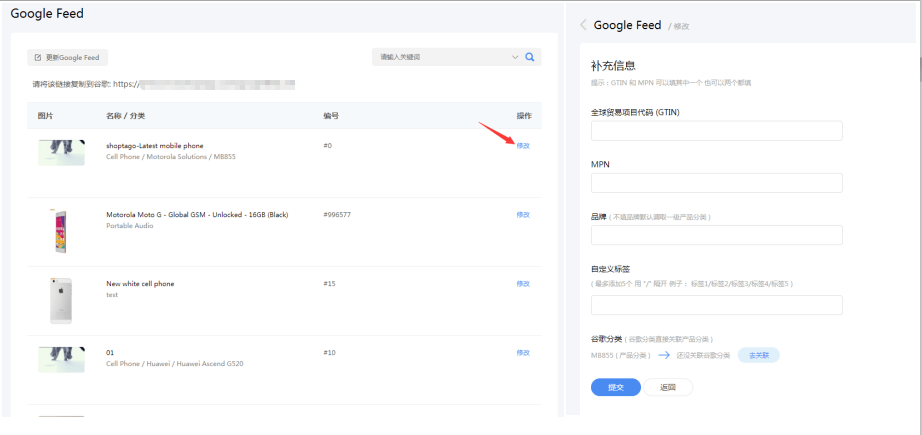Open the thumbnail for product 01
Image resolution: width=922 pixels, height=435 pixels.
(x=61, y=360)
